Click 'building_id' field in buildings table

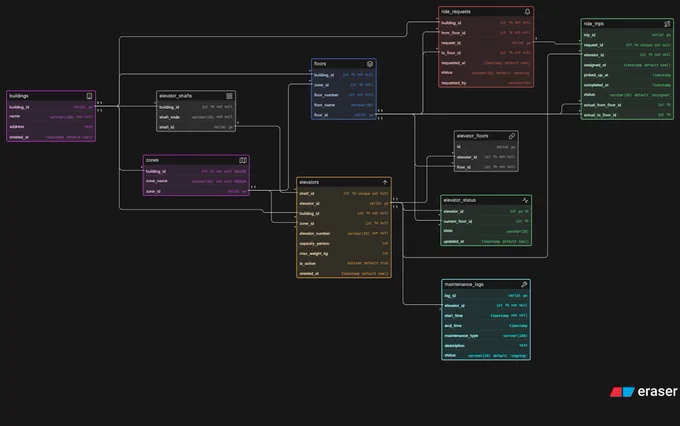click(x=51, y=107)
